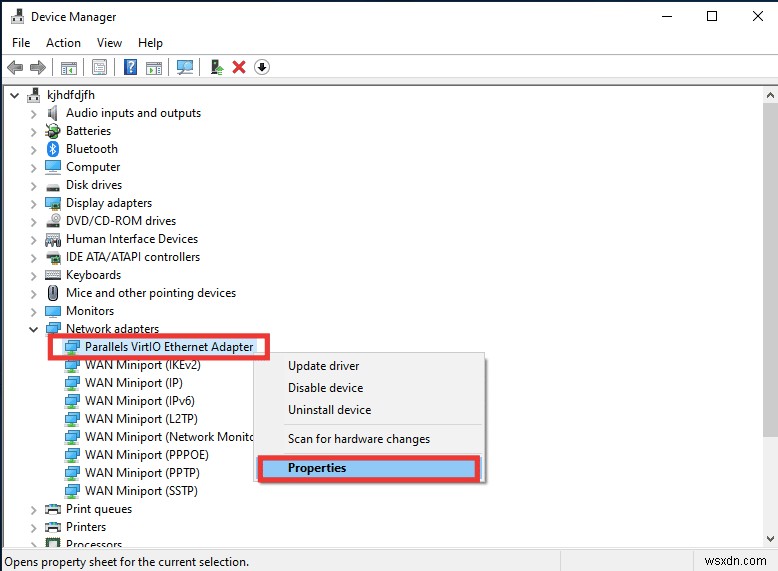Select WAN Miniport (Network Monitor) entry
This screenshot has height=571, width=778.
coord(169,437)
